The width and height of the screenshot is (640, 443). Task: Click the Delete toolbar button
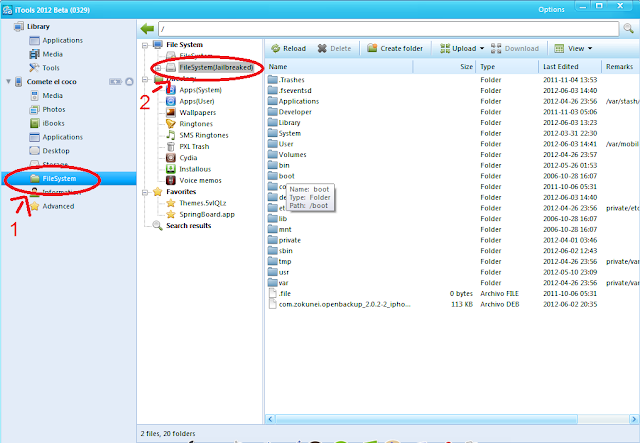(x=334, y=49)
